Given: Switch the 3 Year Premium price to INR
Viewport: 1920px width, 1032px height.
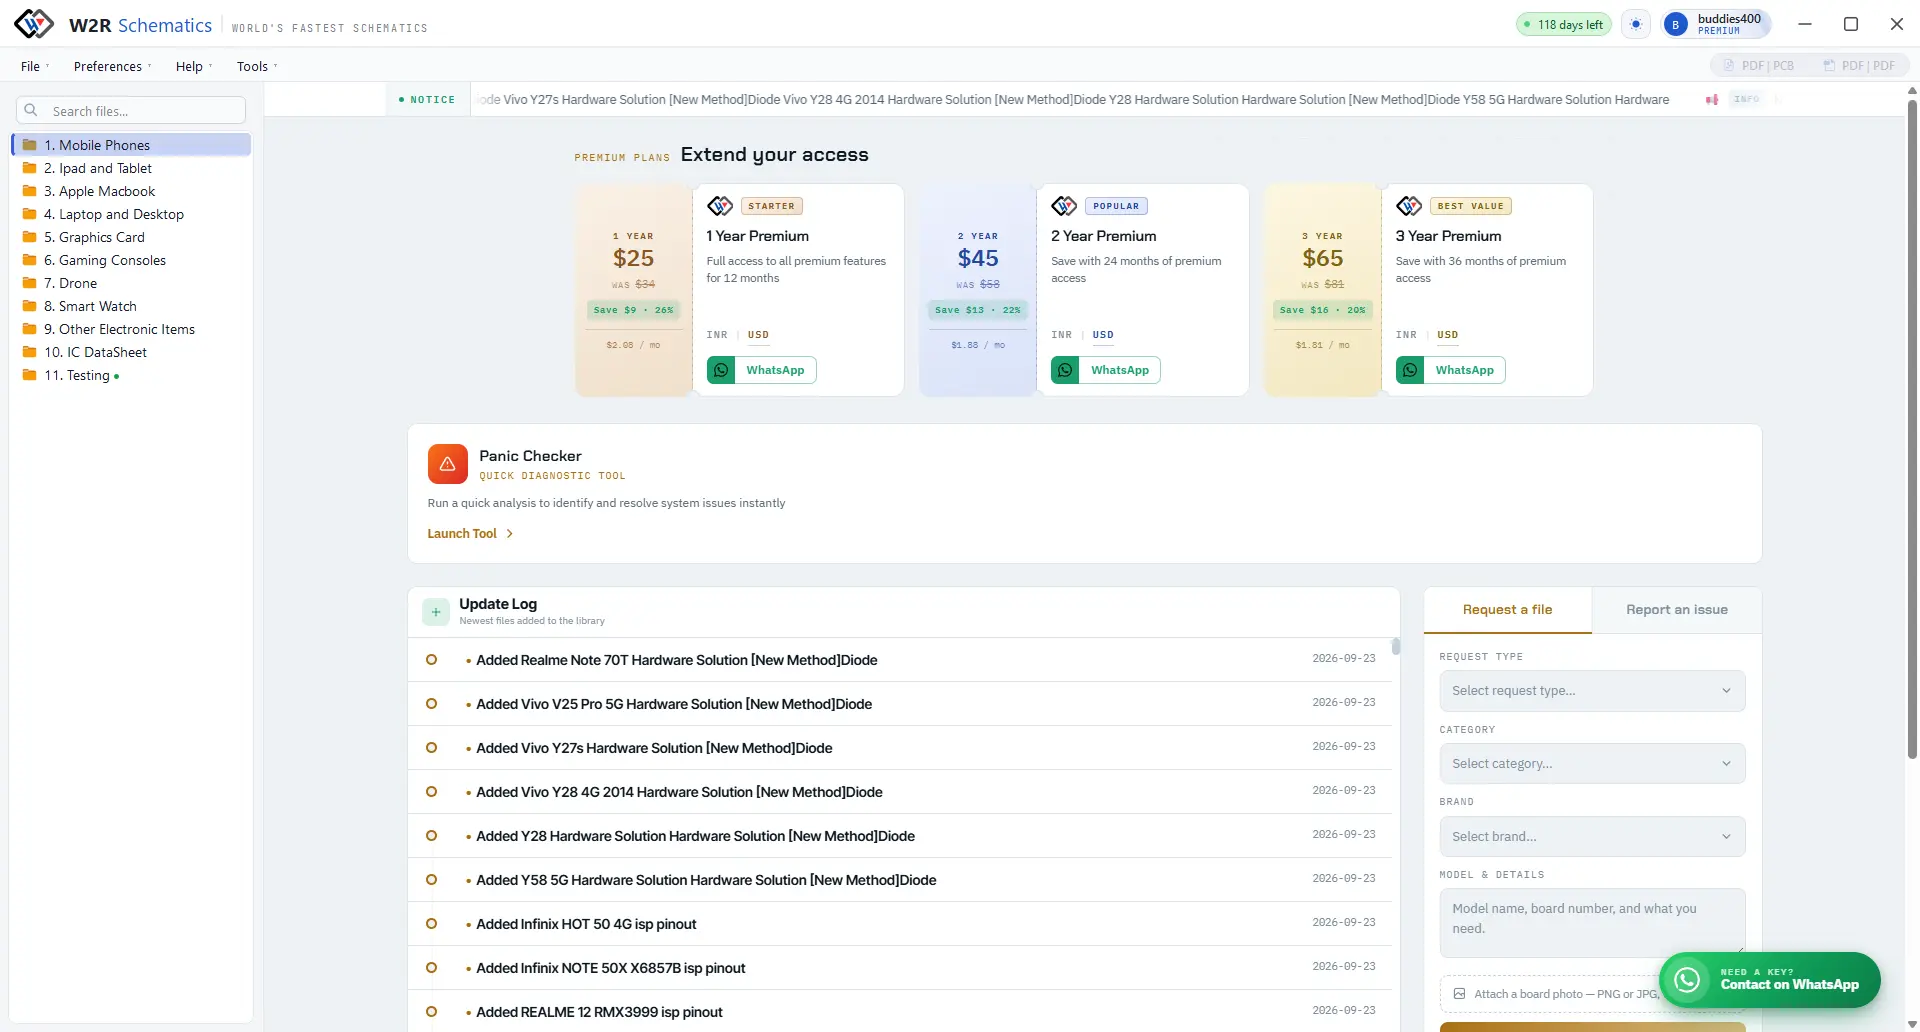Looking at the screenshot, I should (1406, 335).
